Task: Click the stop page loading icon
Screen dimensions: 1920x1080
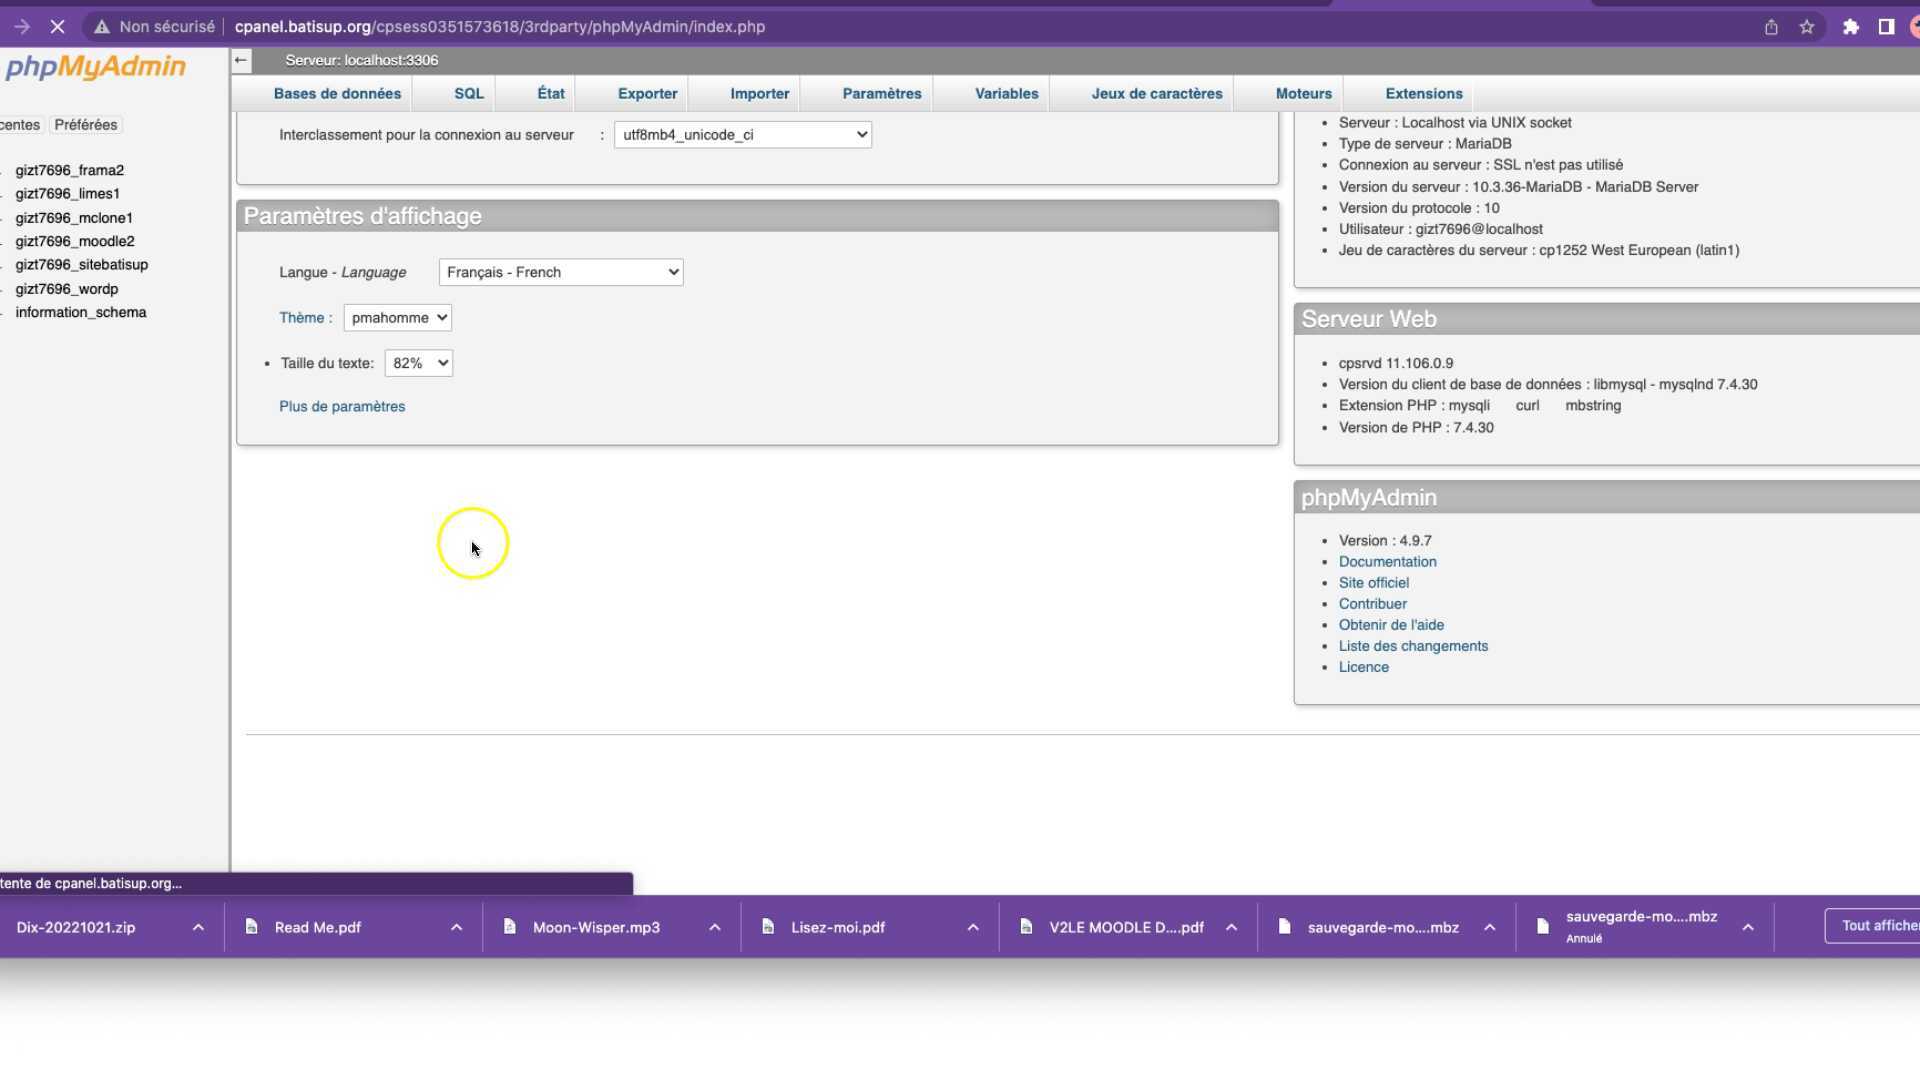Action: pyautogui.click(x=58, y=27)
